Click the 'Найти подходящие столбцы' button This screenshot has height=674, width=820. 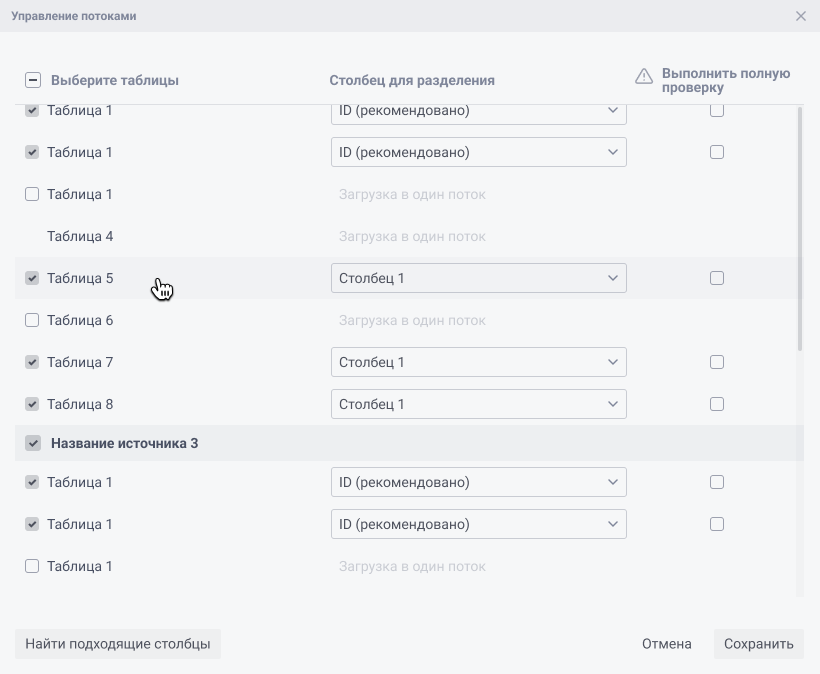(117, 644)
